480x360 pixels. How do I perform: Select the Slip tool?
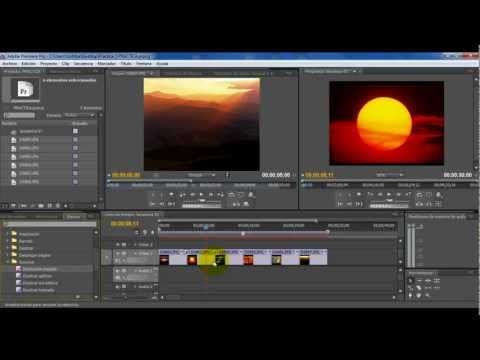pyautogui.click(x=428, y=288)
